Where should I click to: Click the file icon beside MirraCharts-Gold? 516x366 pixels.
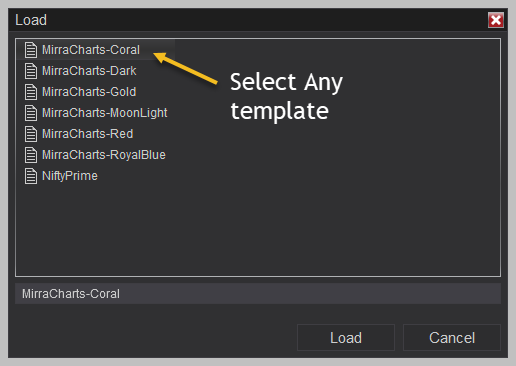[x=31, y=92]
